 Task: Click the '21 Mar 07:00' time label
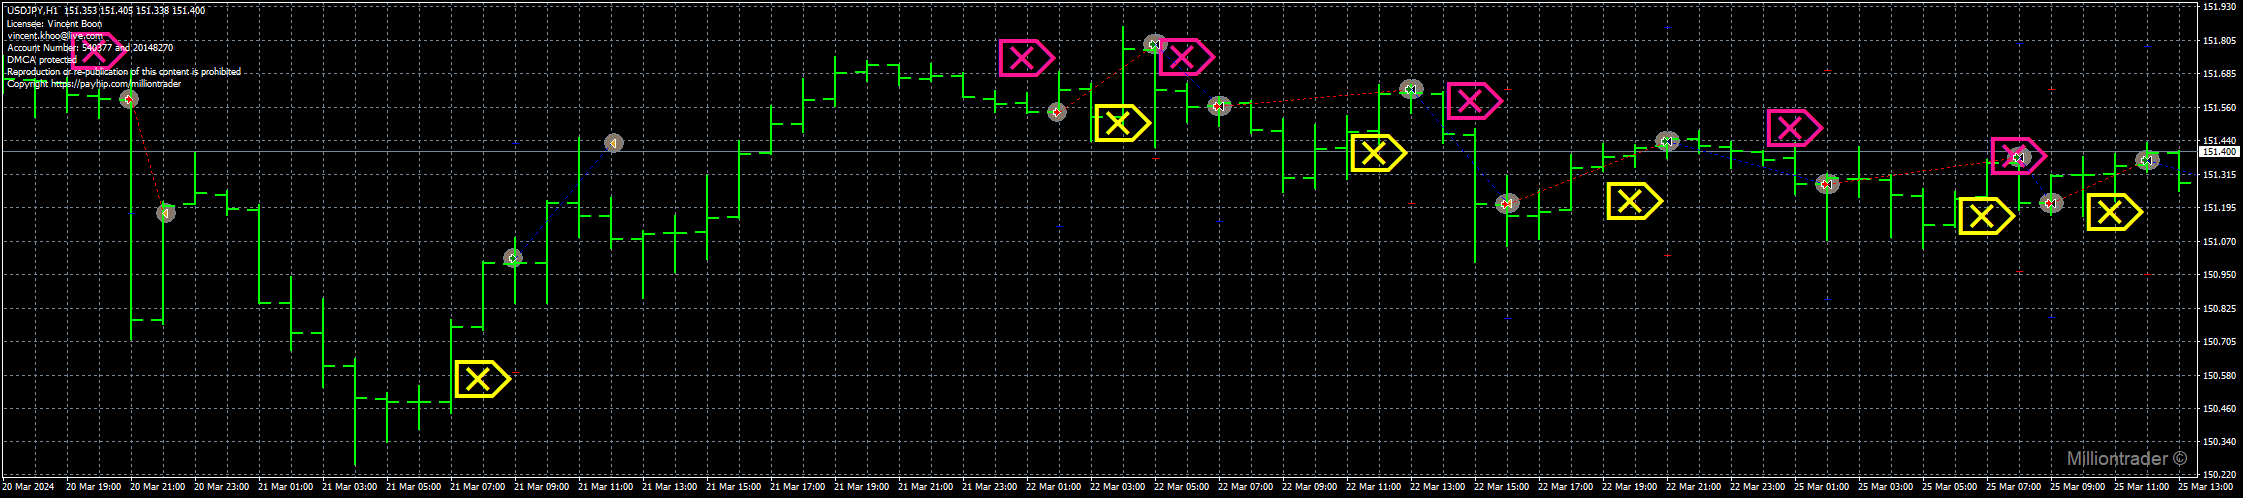[477, 487]
